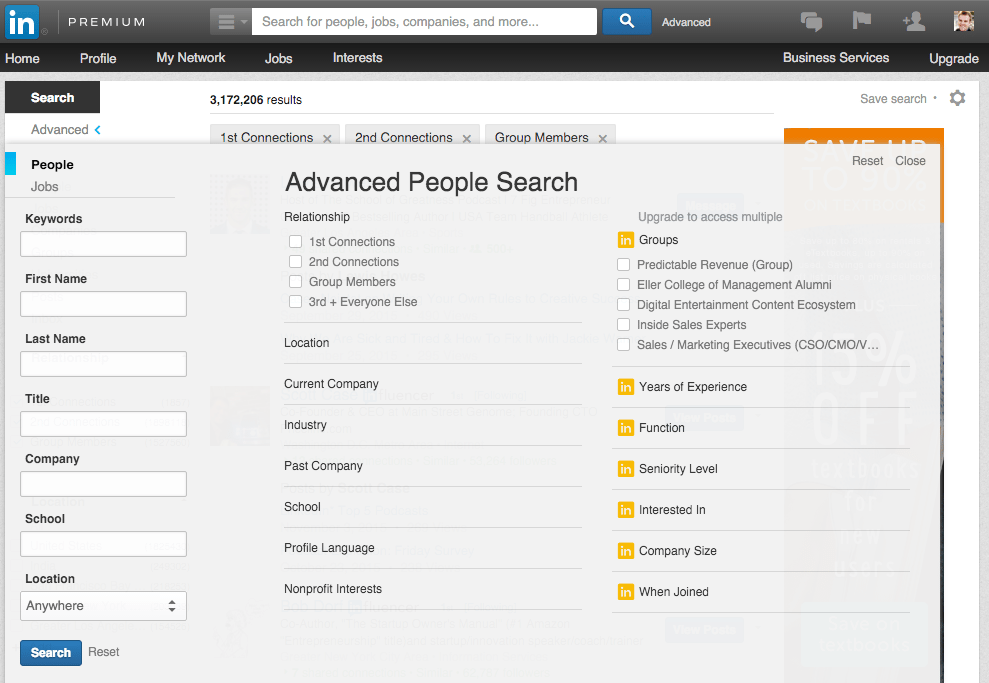This screenshot has width=989, height=683.
Task: Open the Profile menu
Action: pyautogui.click(x=98, y=59)
